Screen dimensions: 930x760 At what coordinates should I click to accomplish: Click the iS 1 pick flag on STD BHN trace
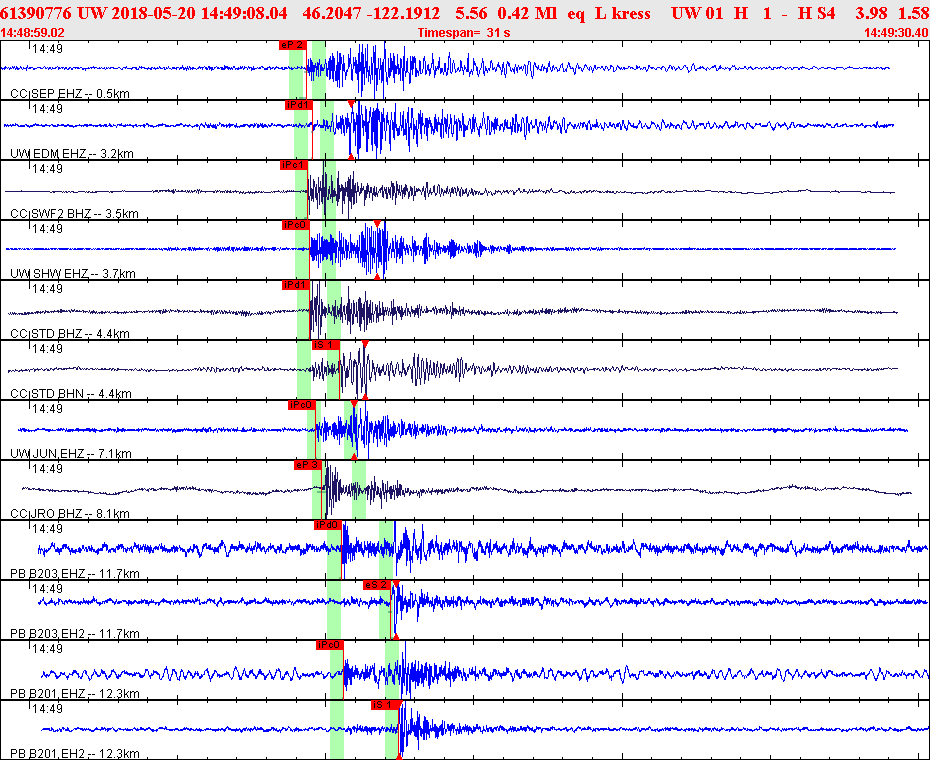point(326,345)
